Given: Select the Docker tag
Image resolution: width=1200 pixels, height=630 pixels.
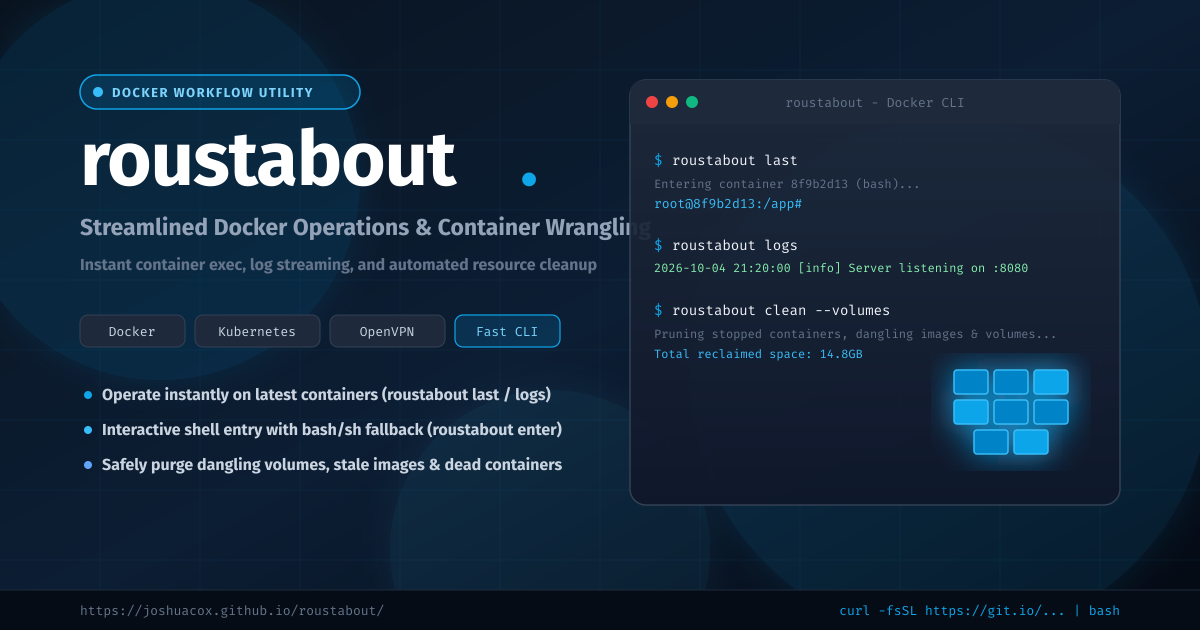Looking at the screenshot, I should tap(132, 331).
